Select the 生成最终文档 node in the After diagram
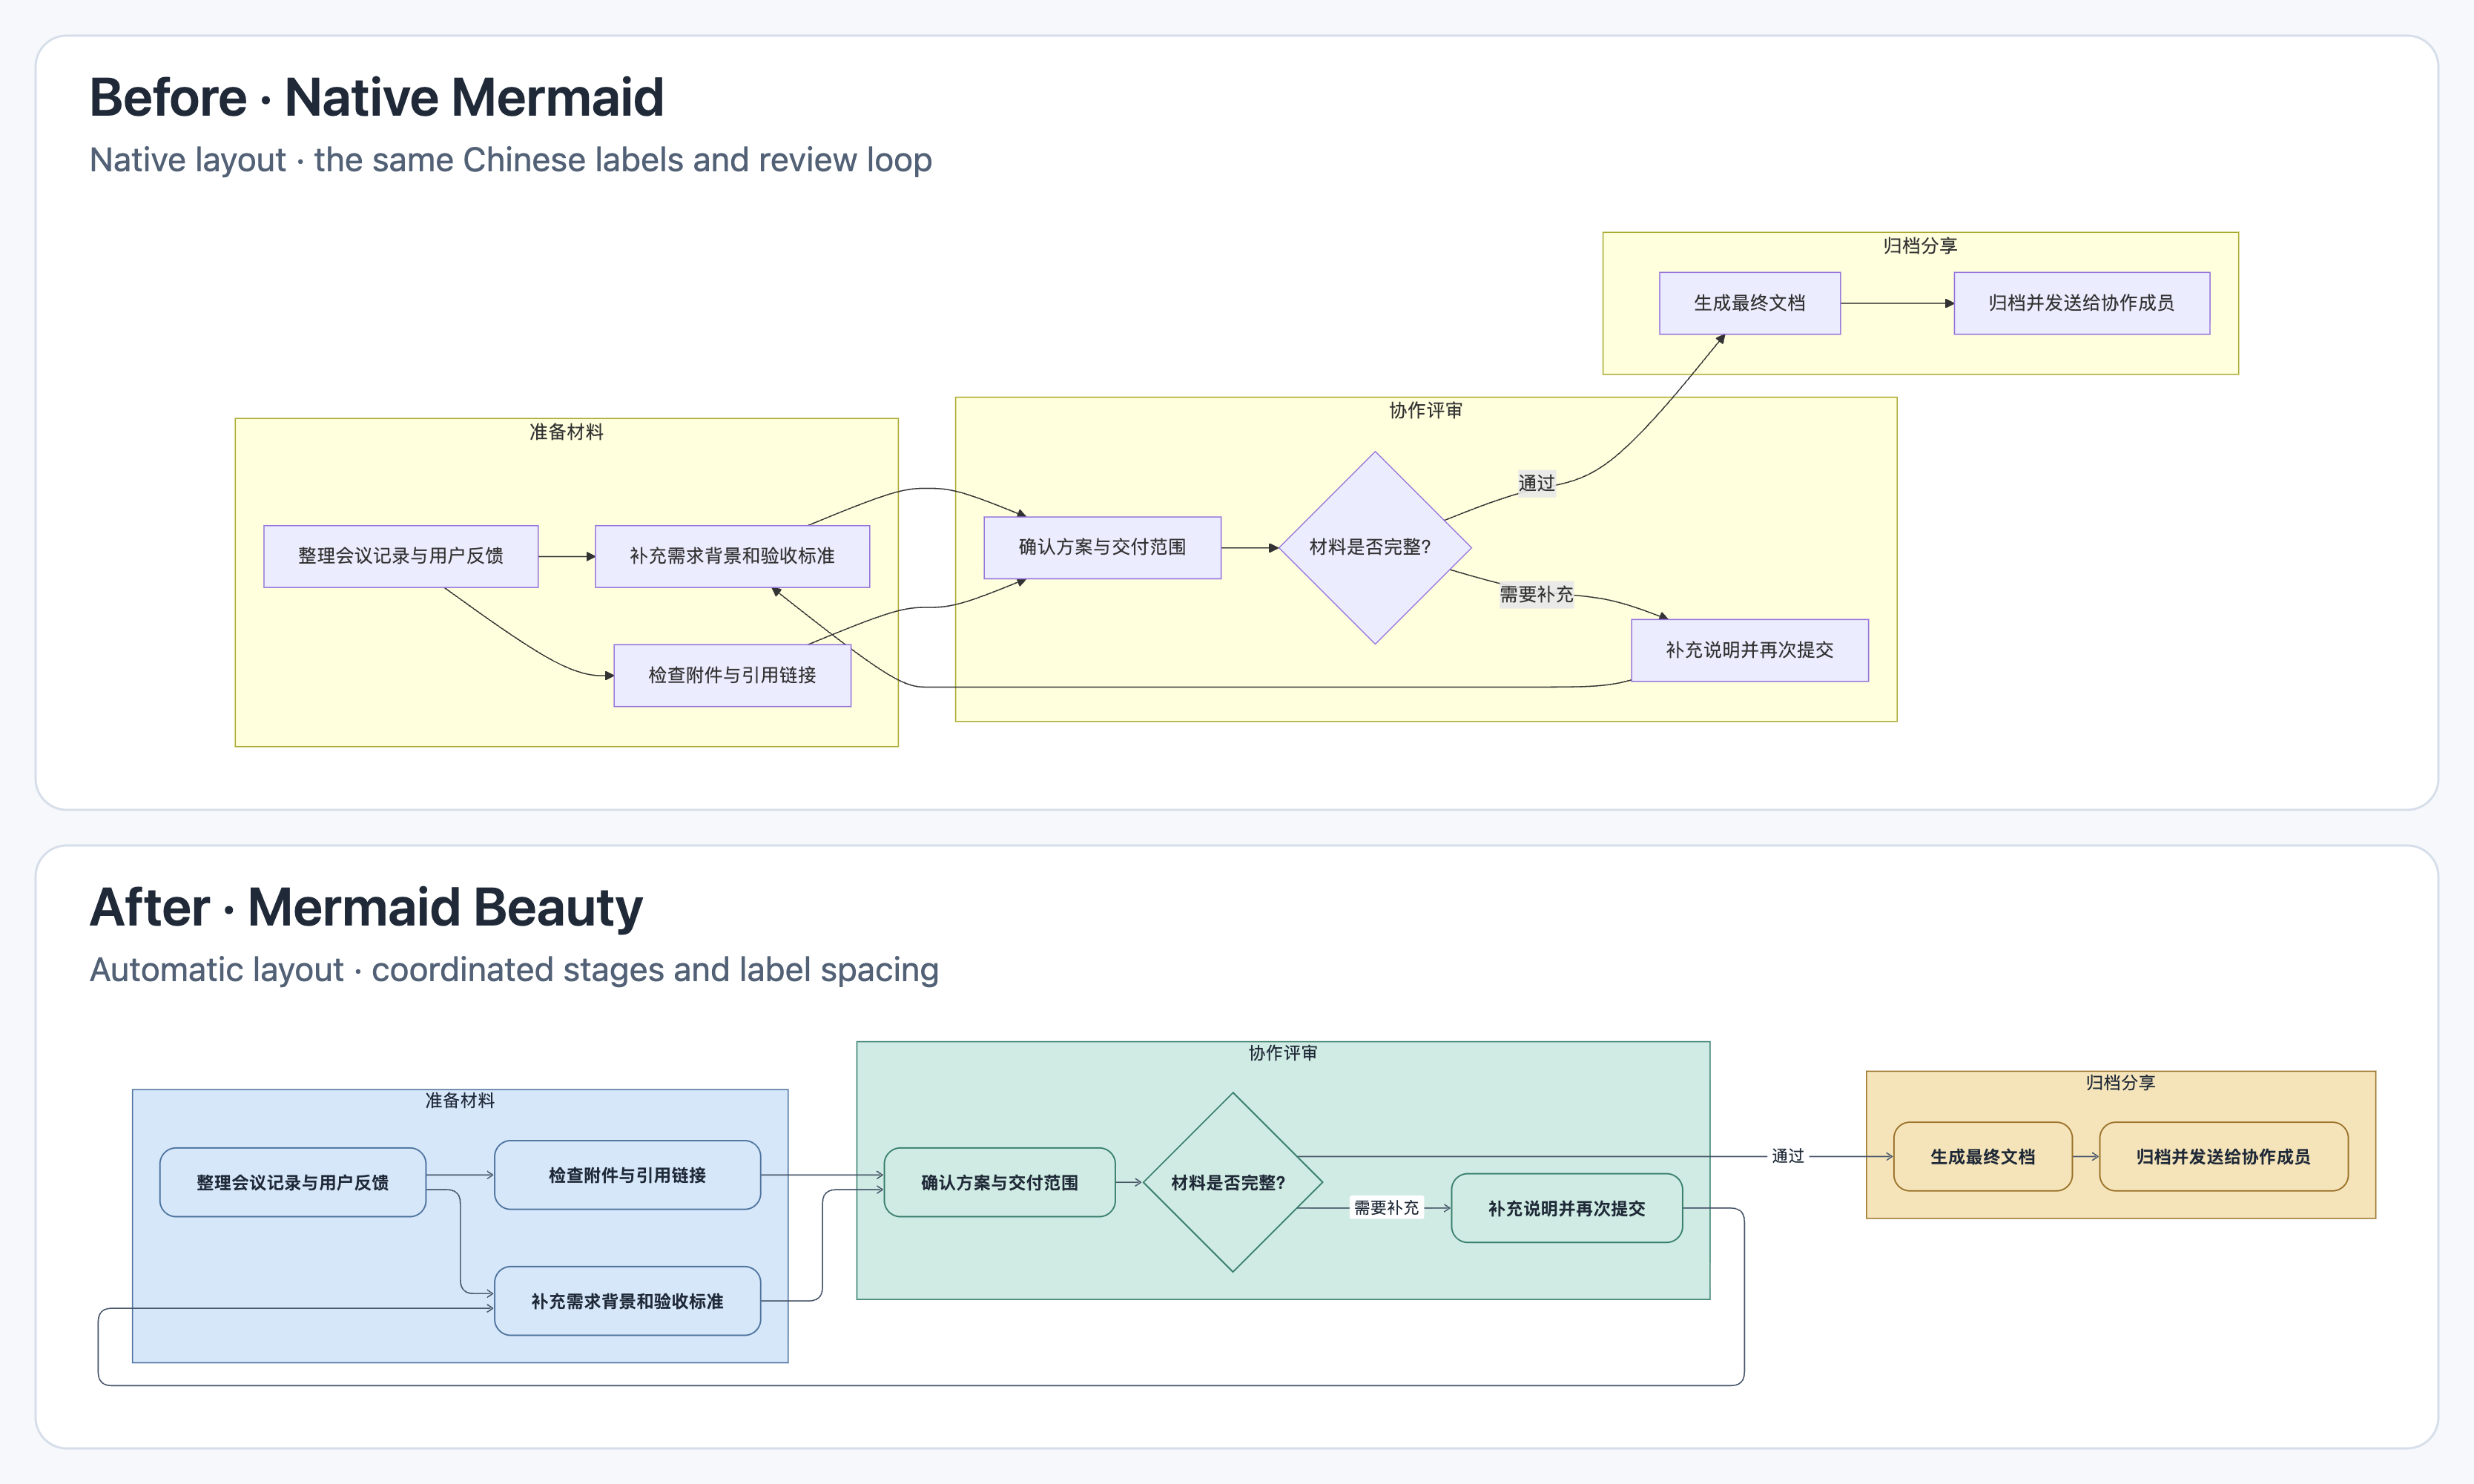The image size is (2474, 1484). 1983,1157
